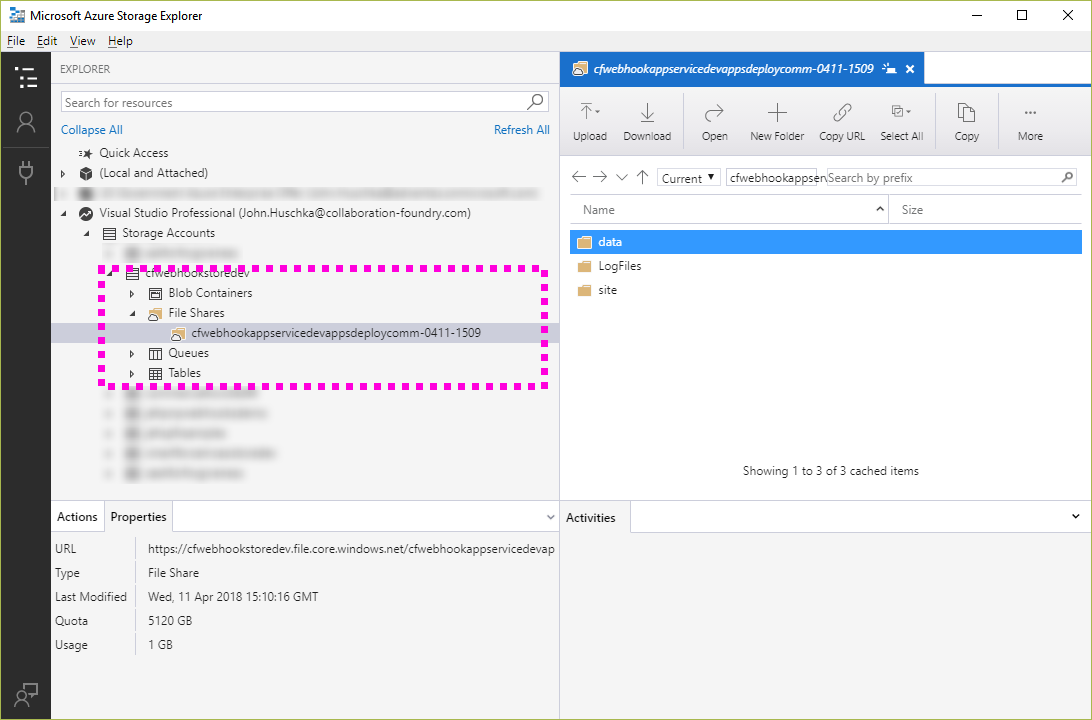Sort by the Size column header
The width and height of the screenshot is (1092, 720).
click(985, 210)
